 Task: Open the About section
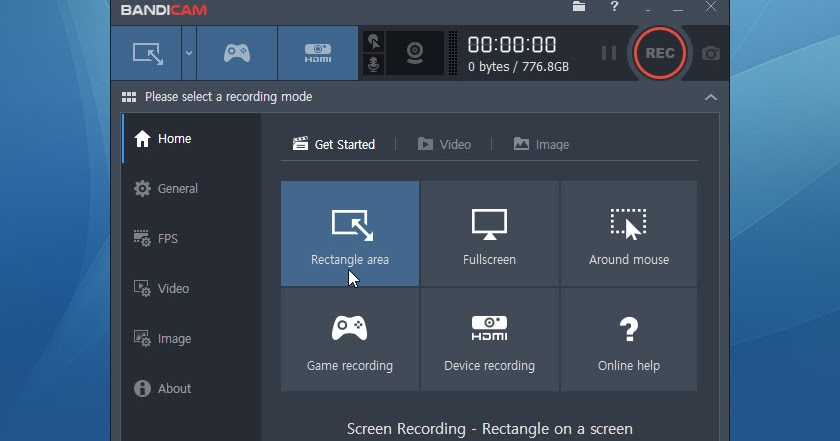(191, 388)
